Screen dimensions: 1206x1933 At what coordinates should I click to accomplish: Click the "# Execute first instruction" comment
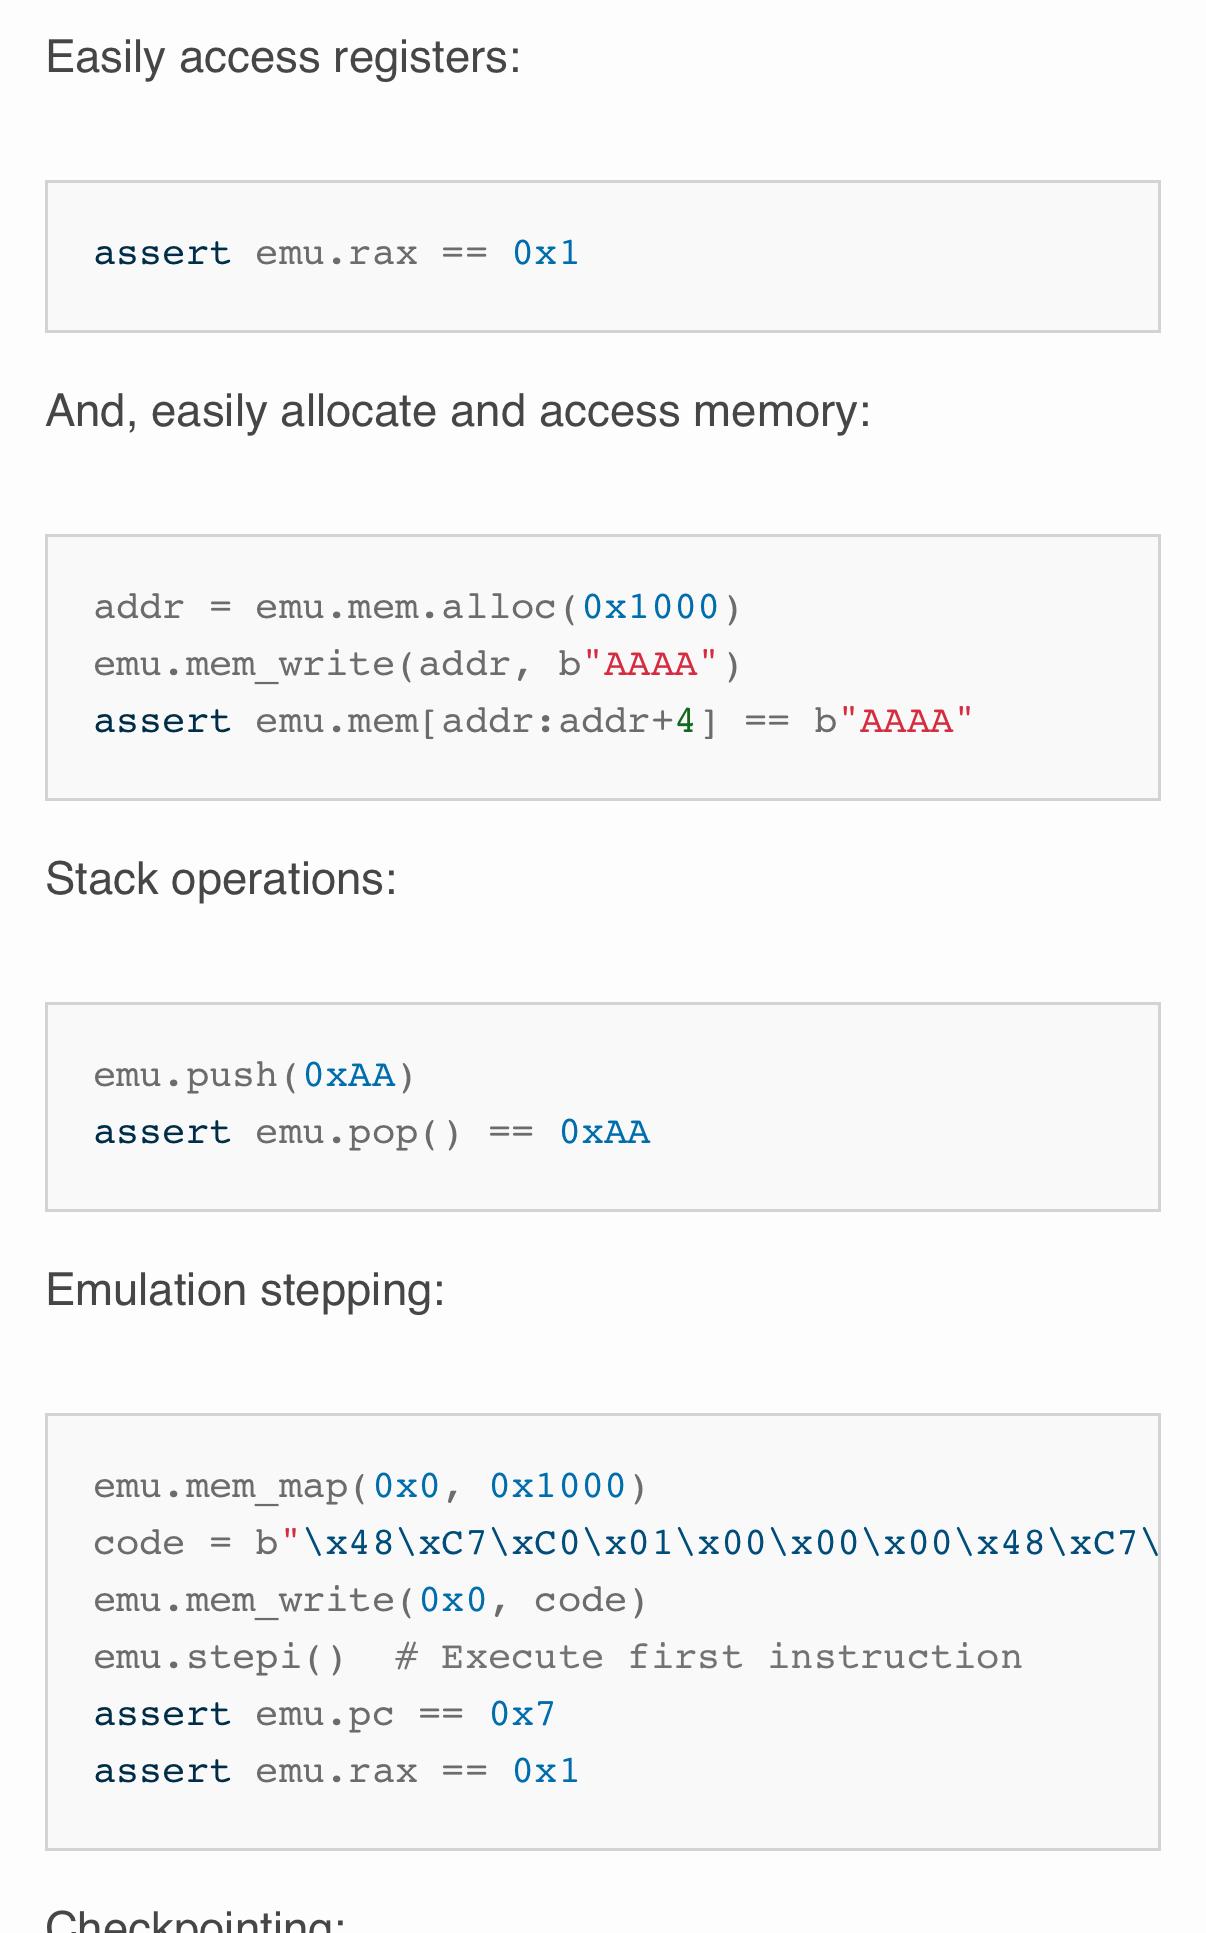pyautogui.click(x=709, y=1658)
